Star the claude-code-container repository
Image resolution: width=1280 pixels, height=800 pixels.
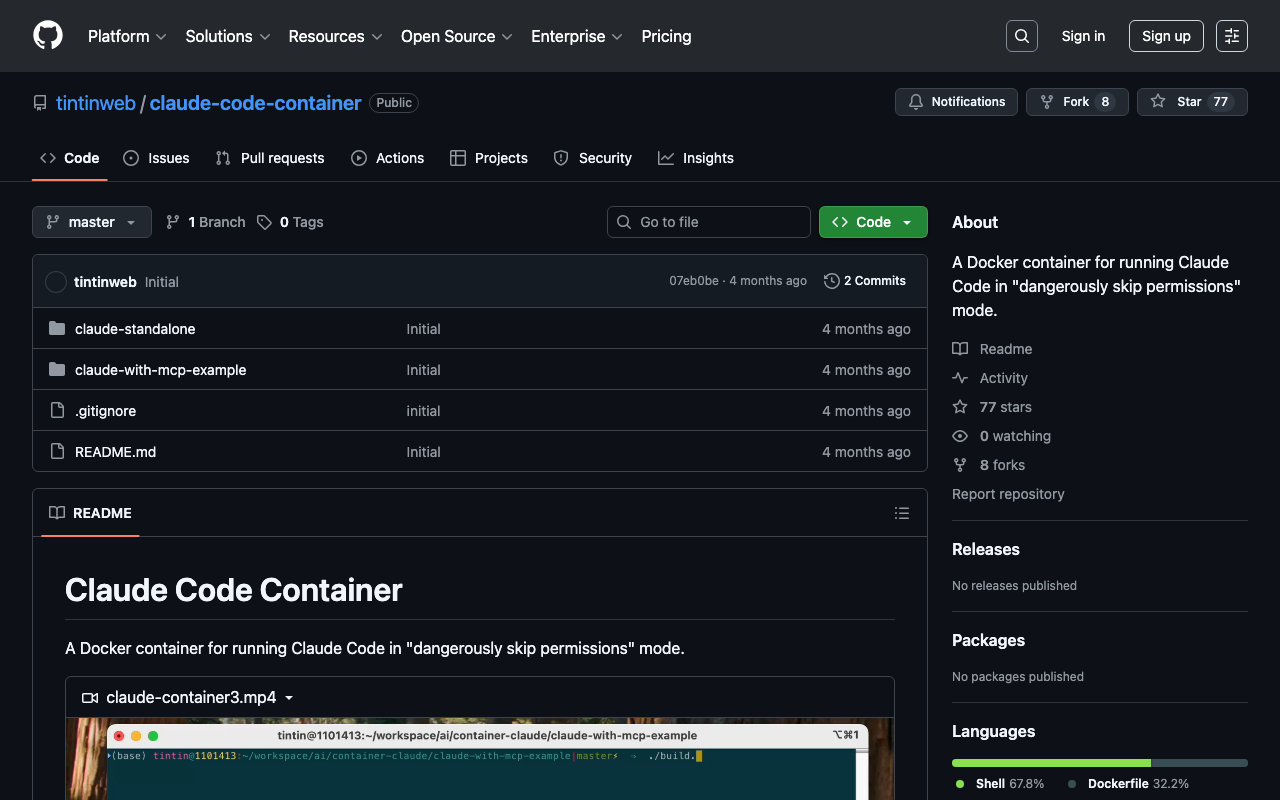1191,102
